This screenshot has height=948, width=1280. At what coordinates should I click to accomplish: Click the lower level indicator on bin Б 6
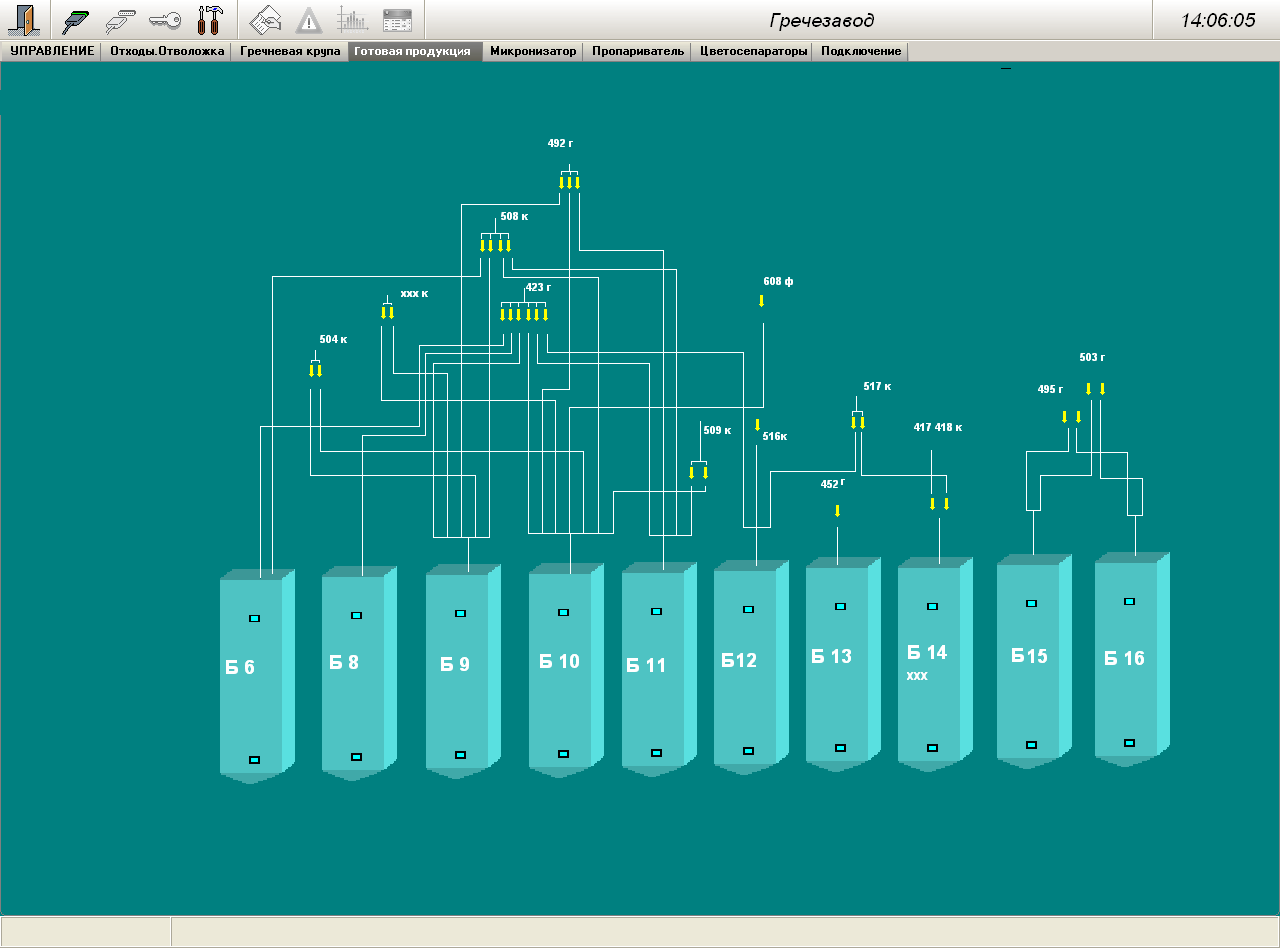tap(254, 760)
